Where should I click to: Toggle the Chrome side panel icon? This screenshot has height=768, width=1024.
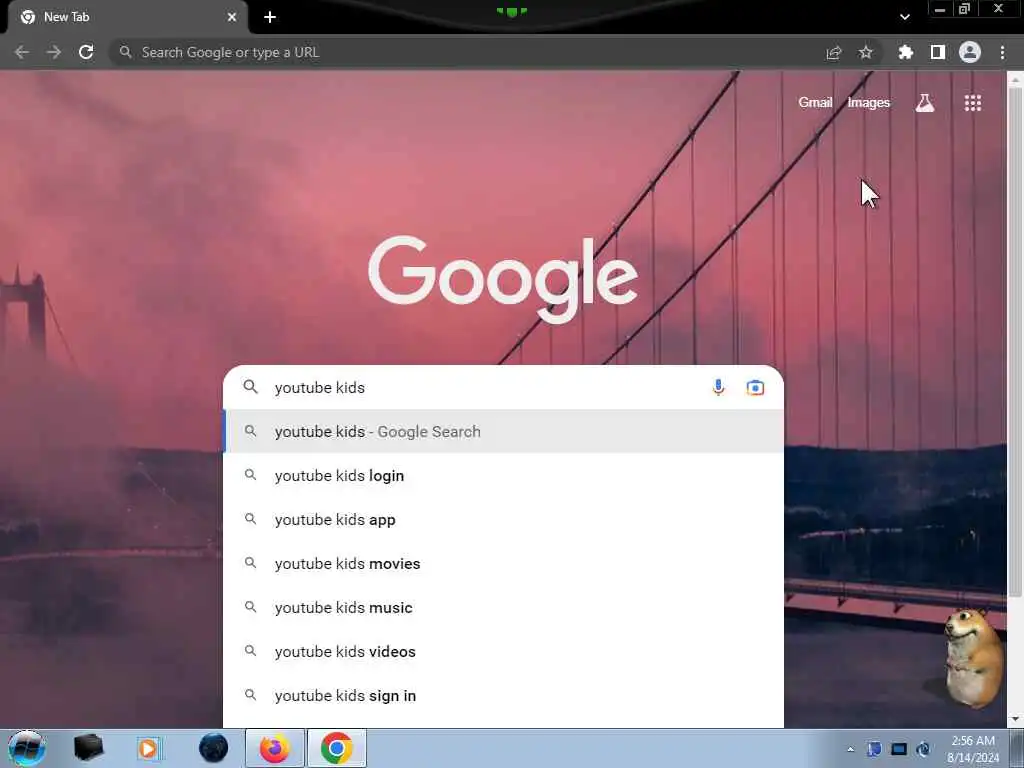tap(938, 52)
